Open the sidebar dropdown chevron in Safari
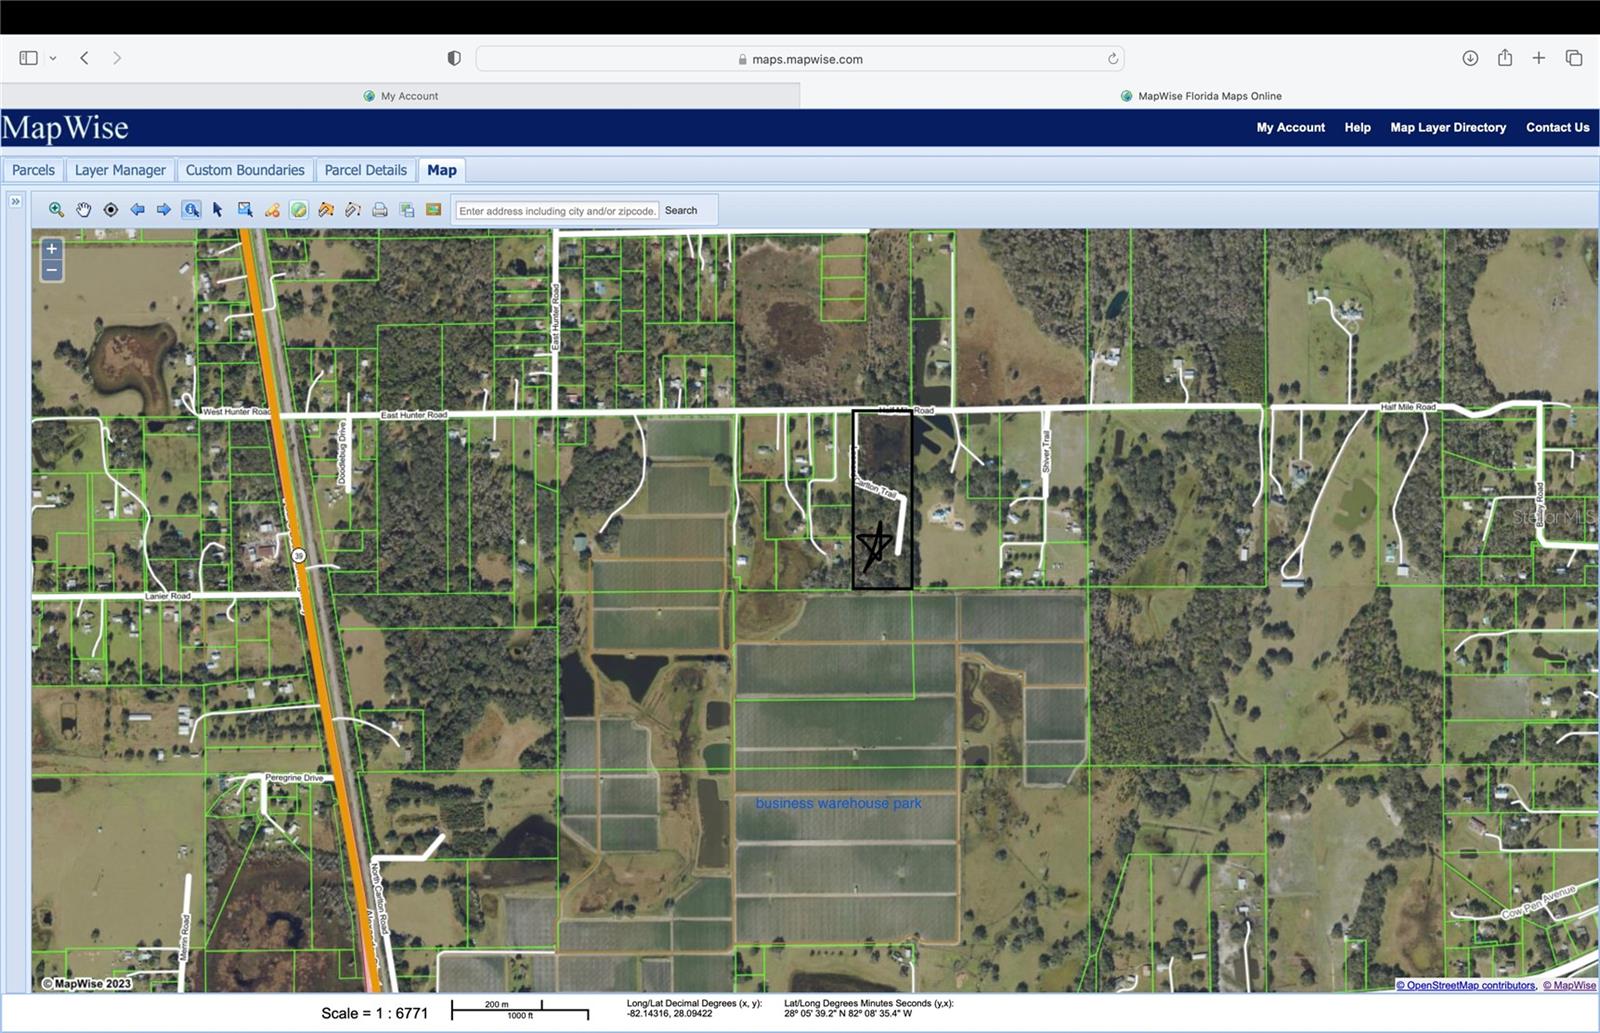Image resolution: width=1600 pixels, height=1033 pixels. (53, 58)
